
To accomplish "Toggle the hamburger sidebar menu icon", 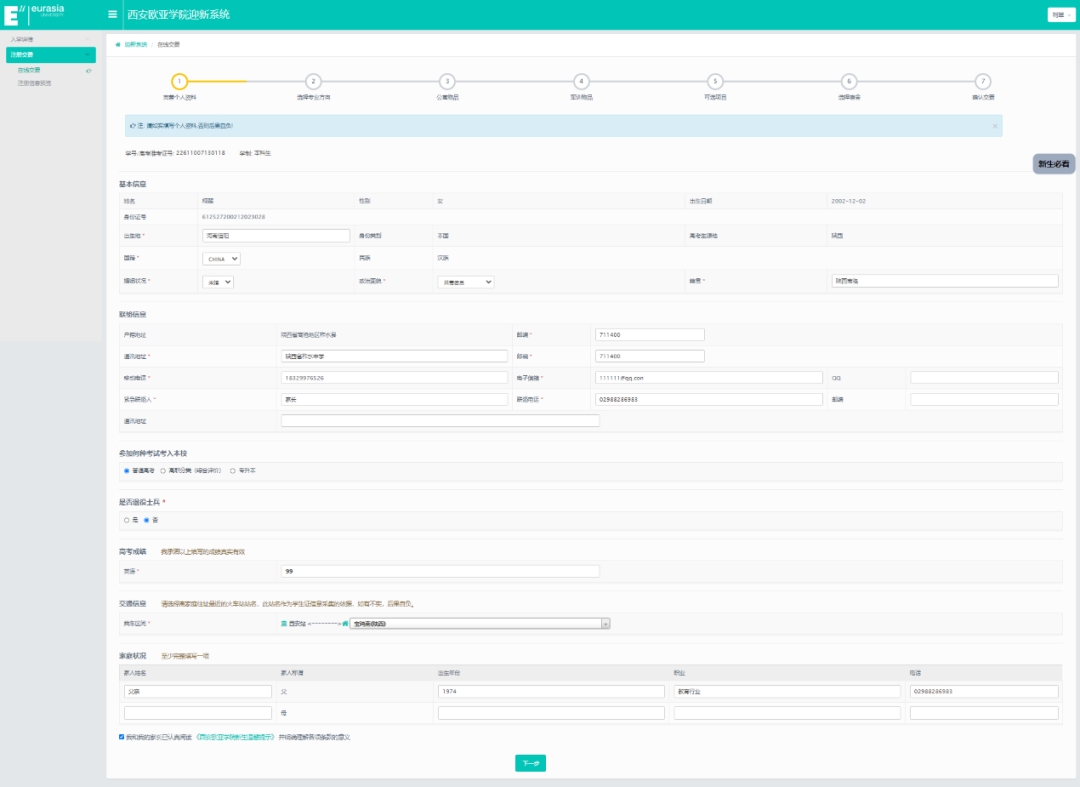I will coord(112,15).
